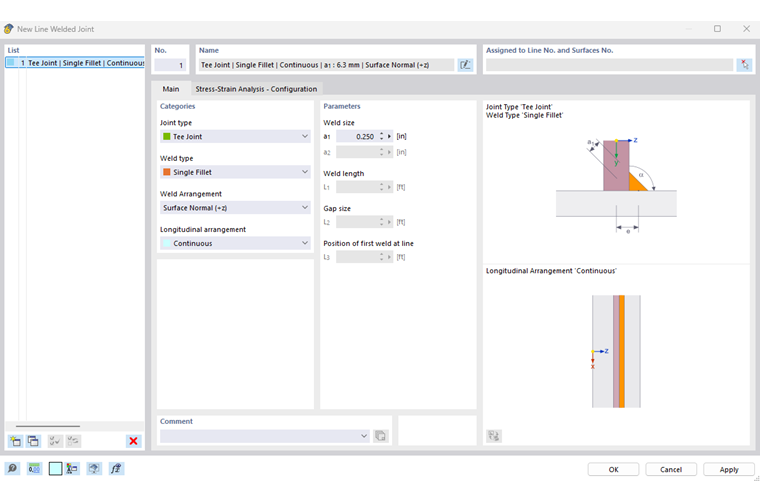Open the Joint type Tee Joint dropdown
The image size is (760, 503).
coord(235,137)
